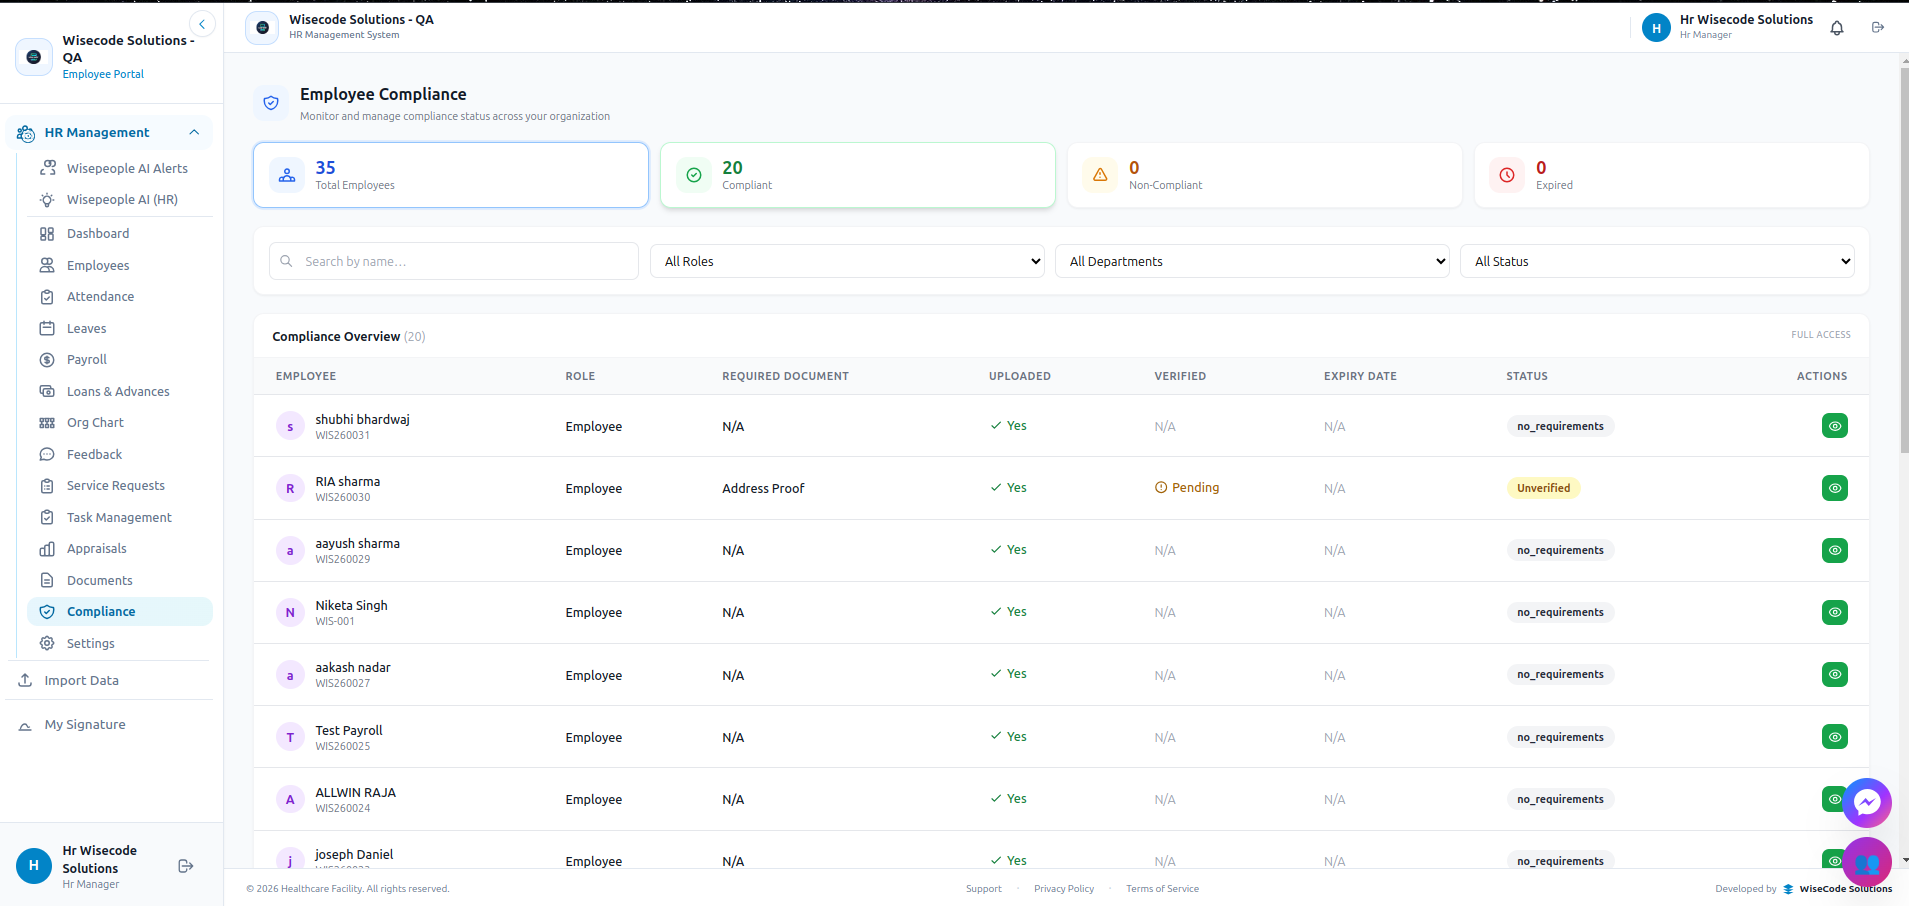Click the Wisecode logo in top header
This screenshot has height=906, width=1909.
(262, 28)
